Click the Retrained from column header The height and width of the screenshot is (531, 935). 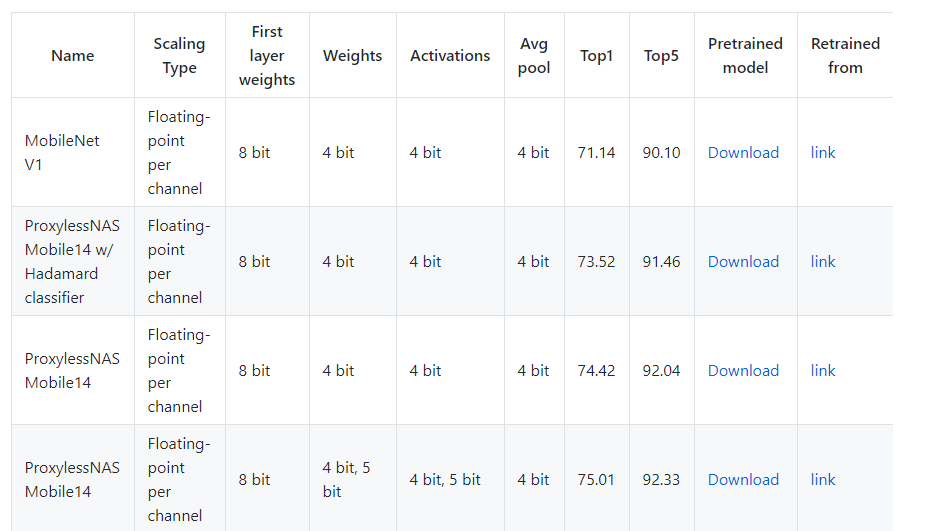pos(846,55)
